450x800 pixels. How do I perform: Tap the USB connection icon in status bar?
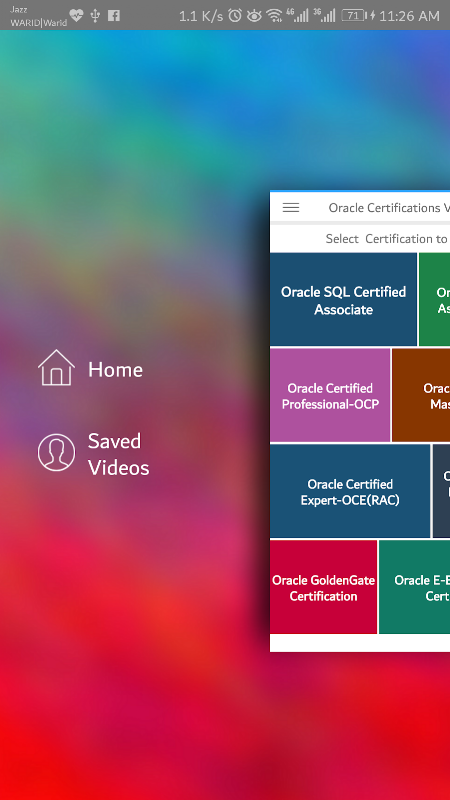pyautogui.click(x=95, y=16)
